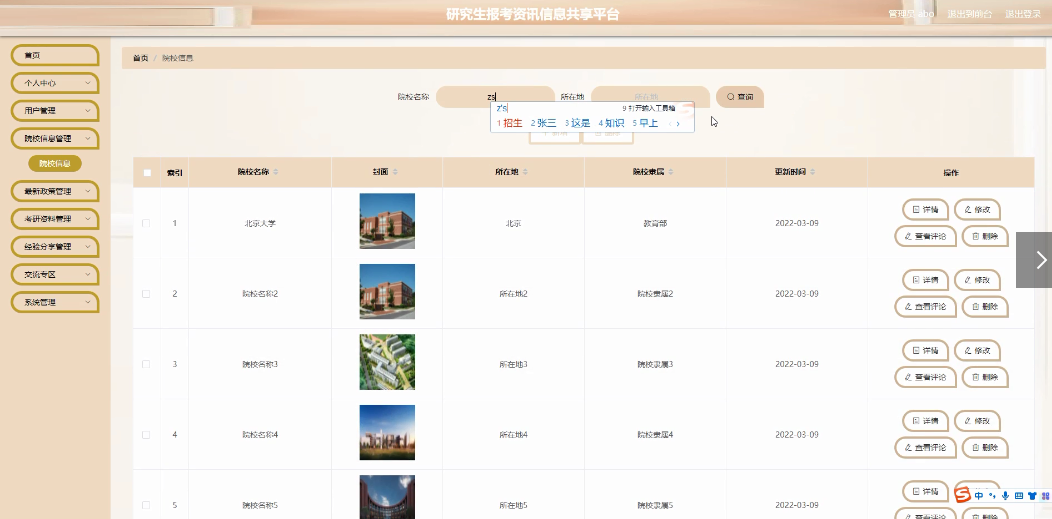Sort the table by 所在地 column icon
Image resolution: width=1052 pixels, height=519 pixels.
pos(525,172)
